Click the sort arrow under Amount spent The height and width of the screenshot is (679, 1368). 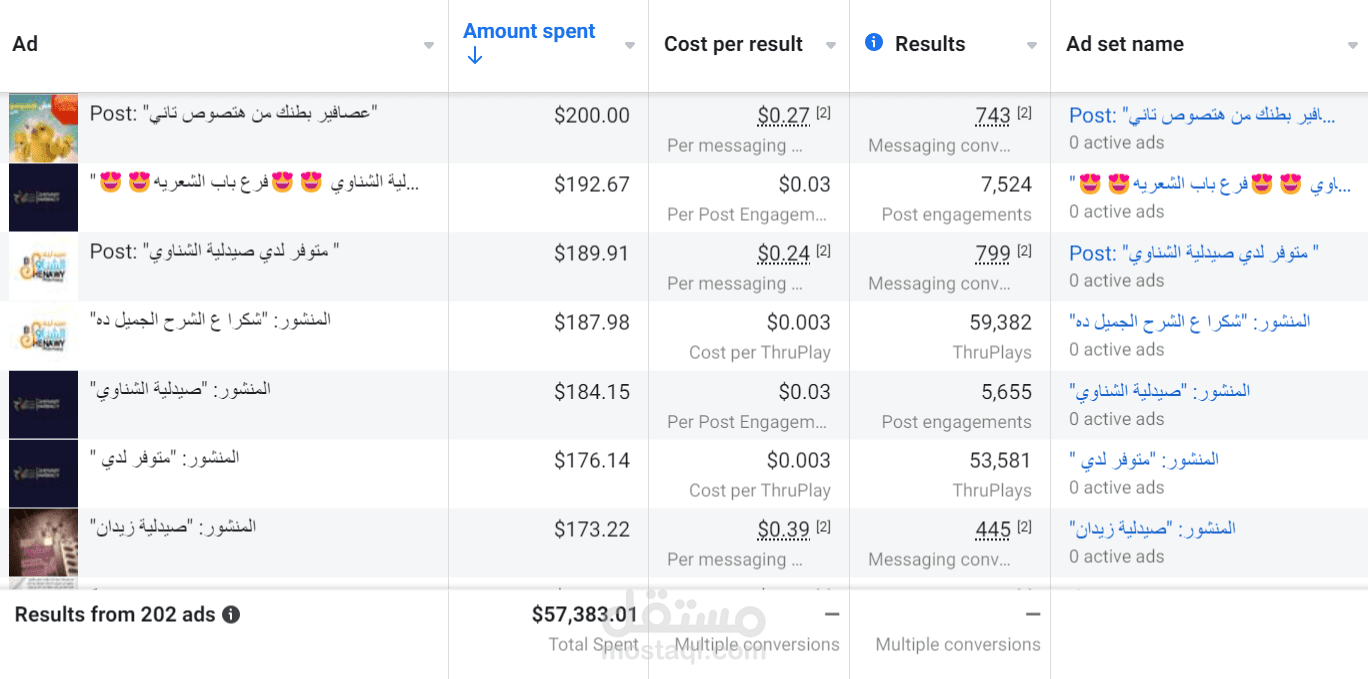(475, 57)
